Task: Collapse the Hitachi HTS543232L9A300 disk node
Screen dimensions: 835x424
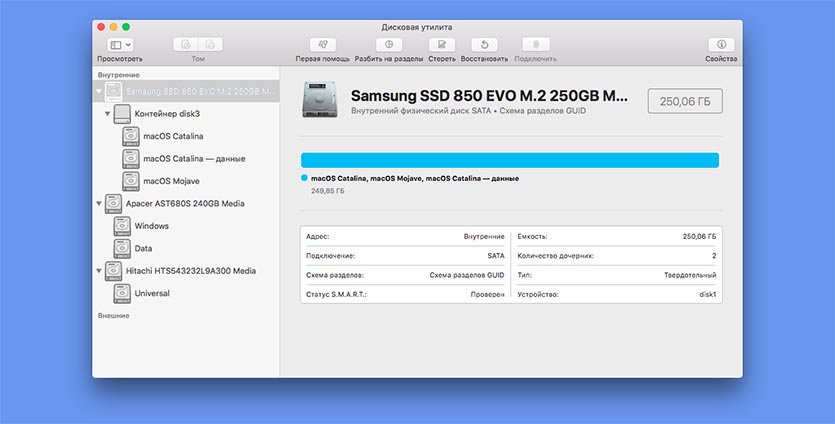Action: (x=99, y=271)
